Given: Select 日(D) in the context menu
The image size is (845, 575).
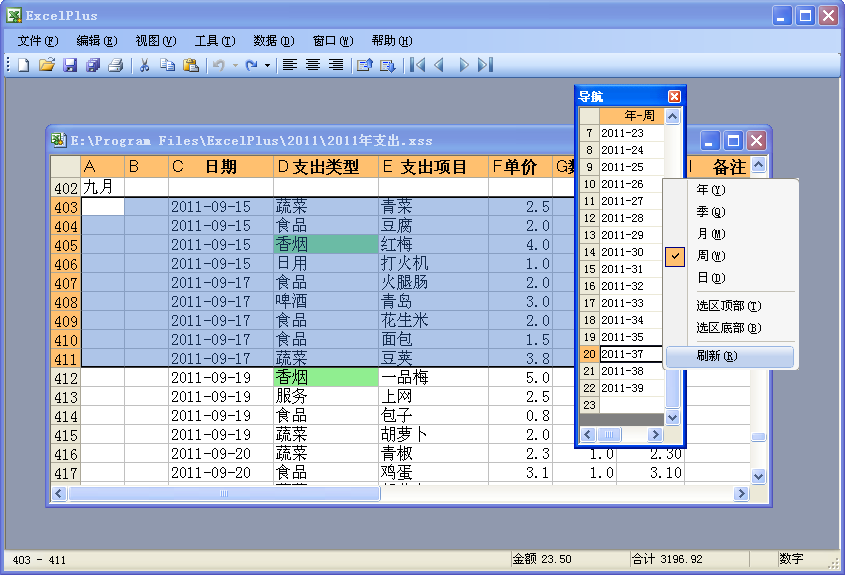Looking at the screenshot, I should pos(730,278).
